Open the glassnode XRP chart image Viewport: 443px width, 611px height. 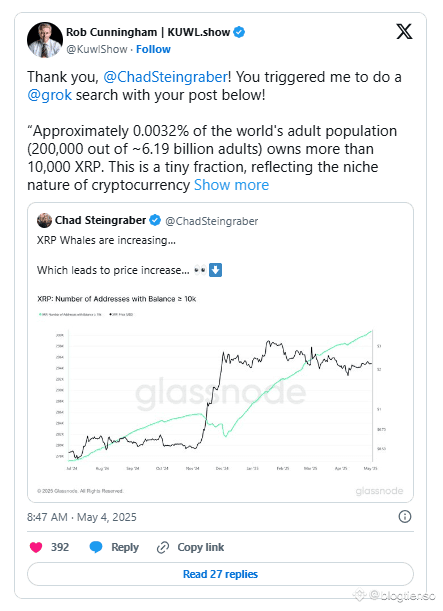220,394
